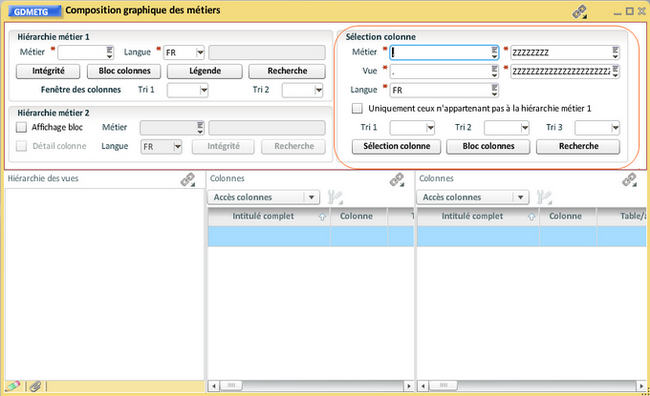Toggle Détail colonne checkbox
Screen dimensions: 650x396
(x=21, y=146)
